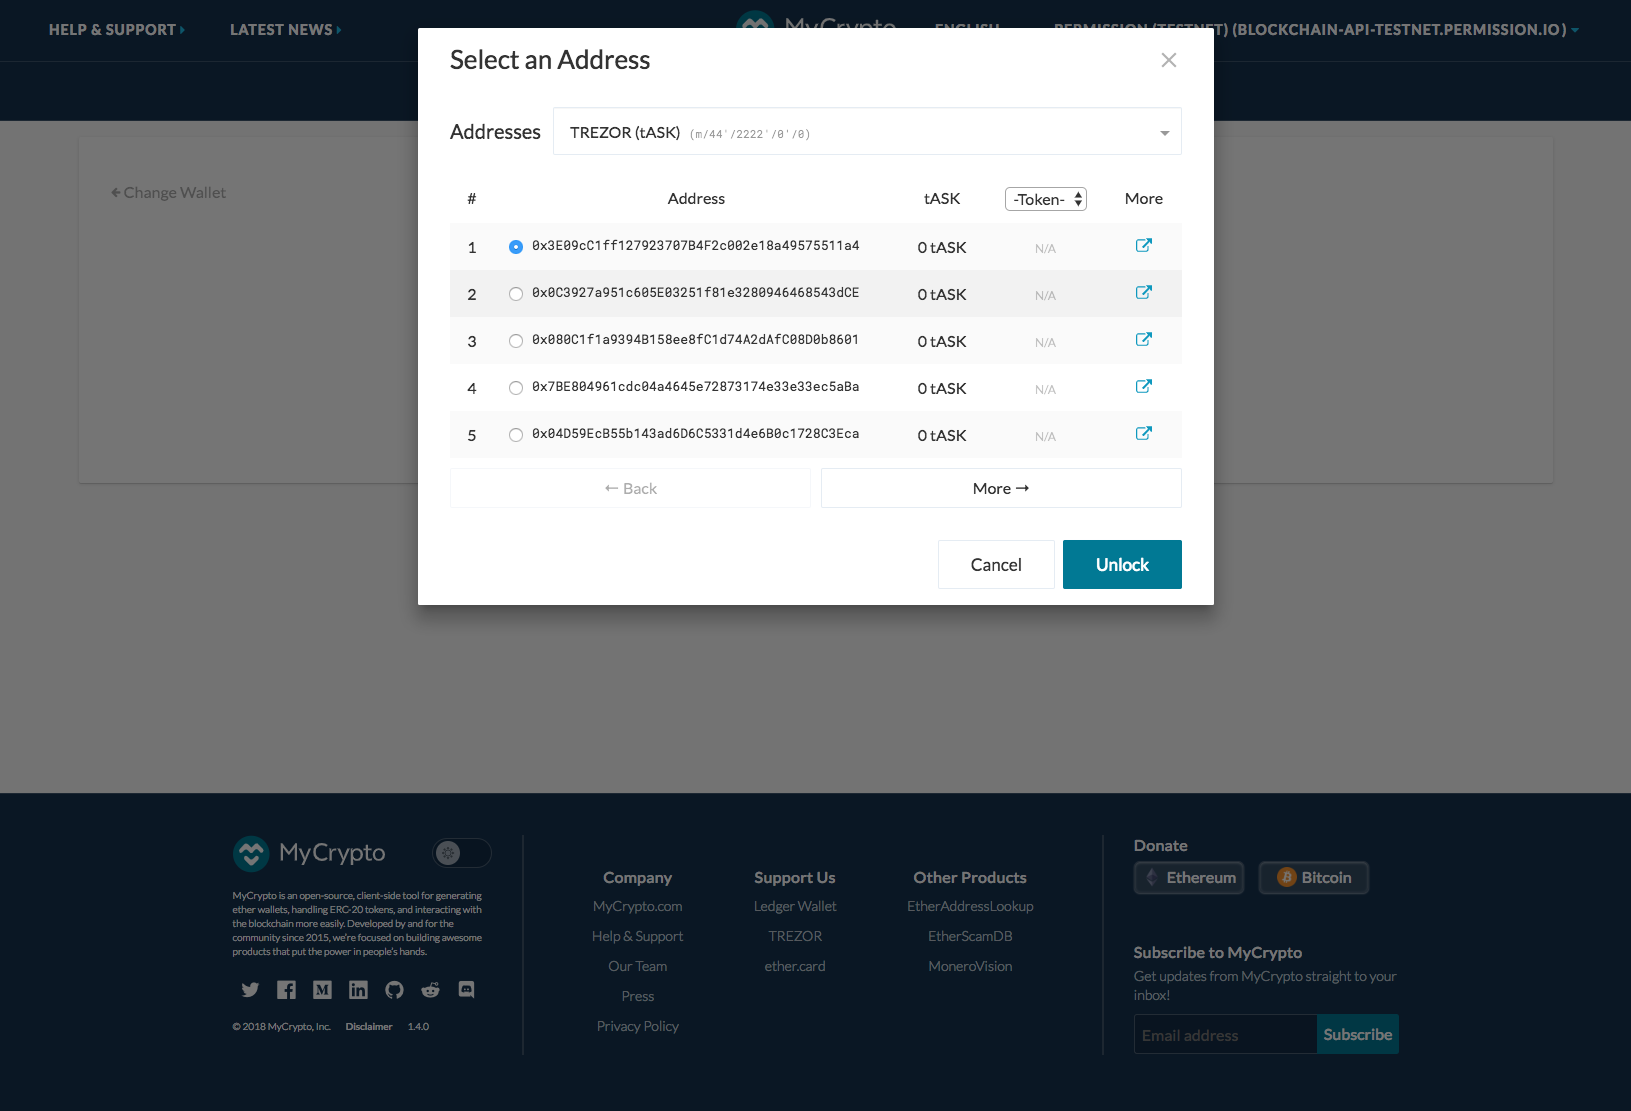The image size is (1631, 1111).
Task: Open the network selector dropdown in header
Action: 1316,30
